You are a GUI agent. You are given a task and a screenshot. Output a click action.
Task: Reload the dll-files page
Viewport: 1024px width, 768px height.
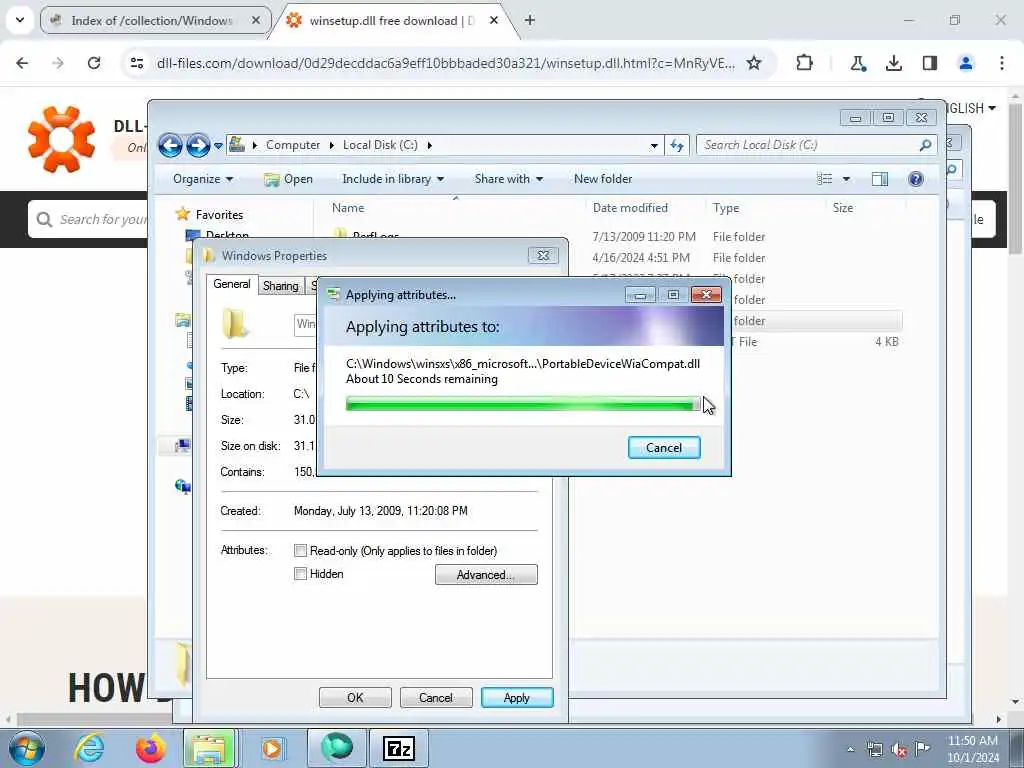(94, 63)
